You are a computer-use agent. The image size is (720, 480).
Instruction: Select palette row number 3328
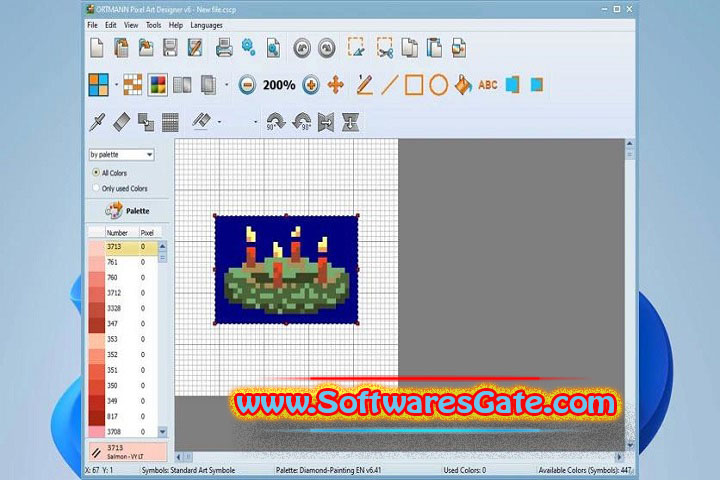pos(123,309)
